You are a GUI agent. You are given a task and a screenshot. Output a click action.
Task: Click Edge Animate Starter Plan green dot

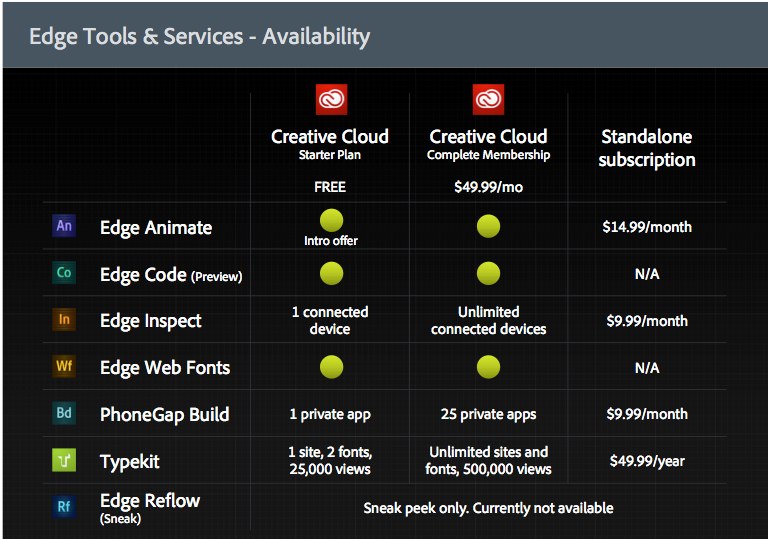331,220
